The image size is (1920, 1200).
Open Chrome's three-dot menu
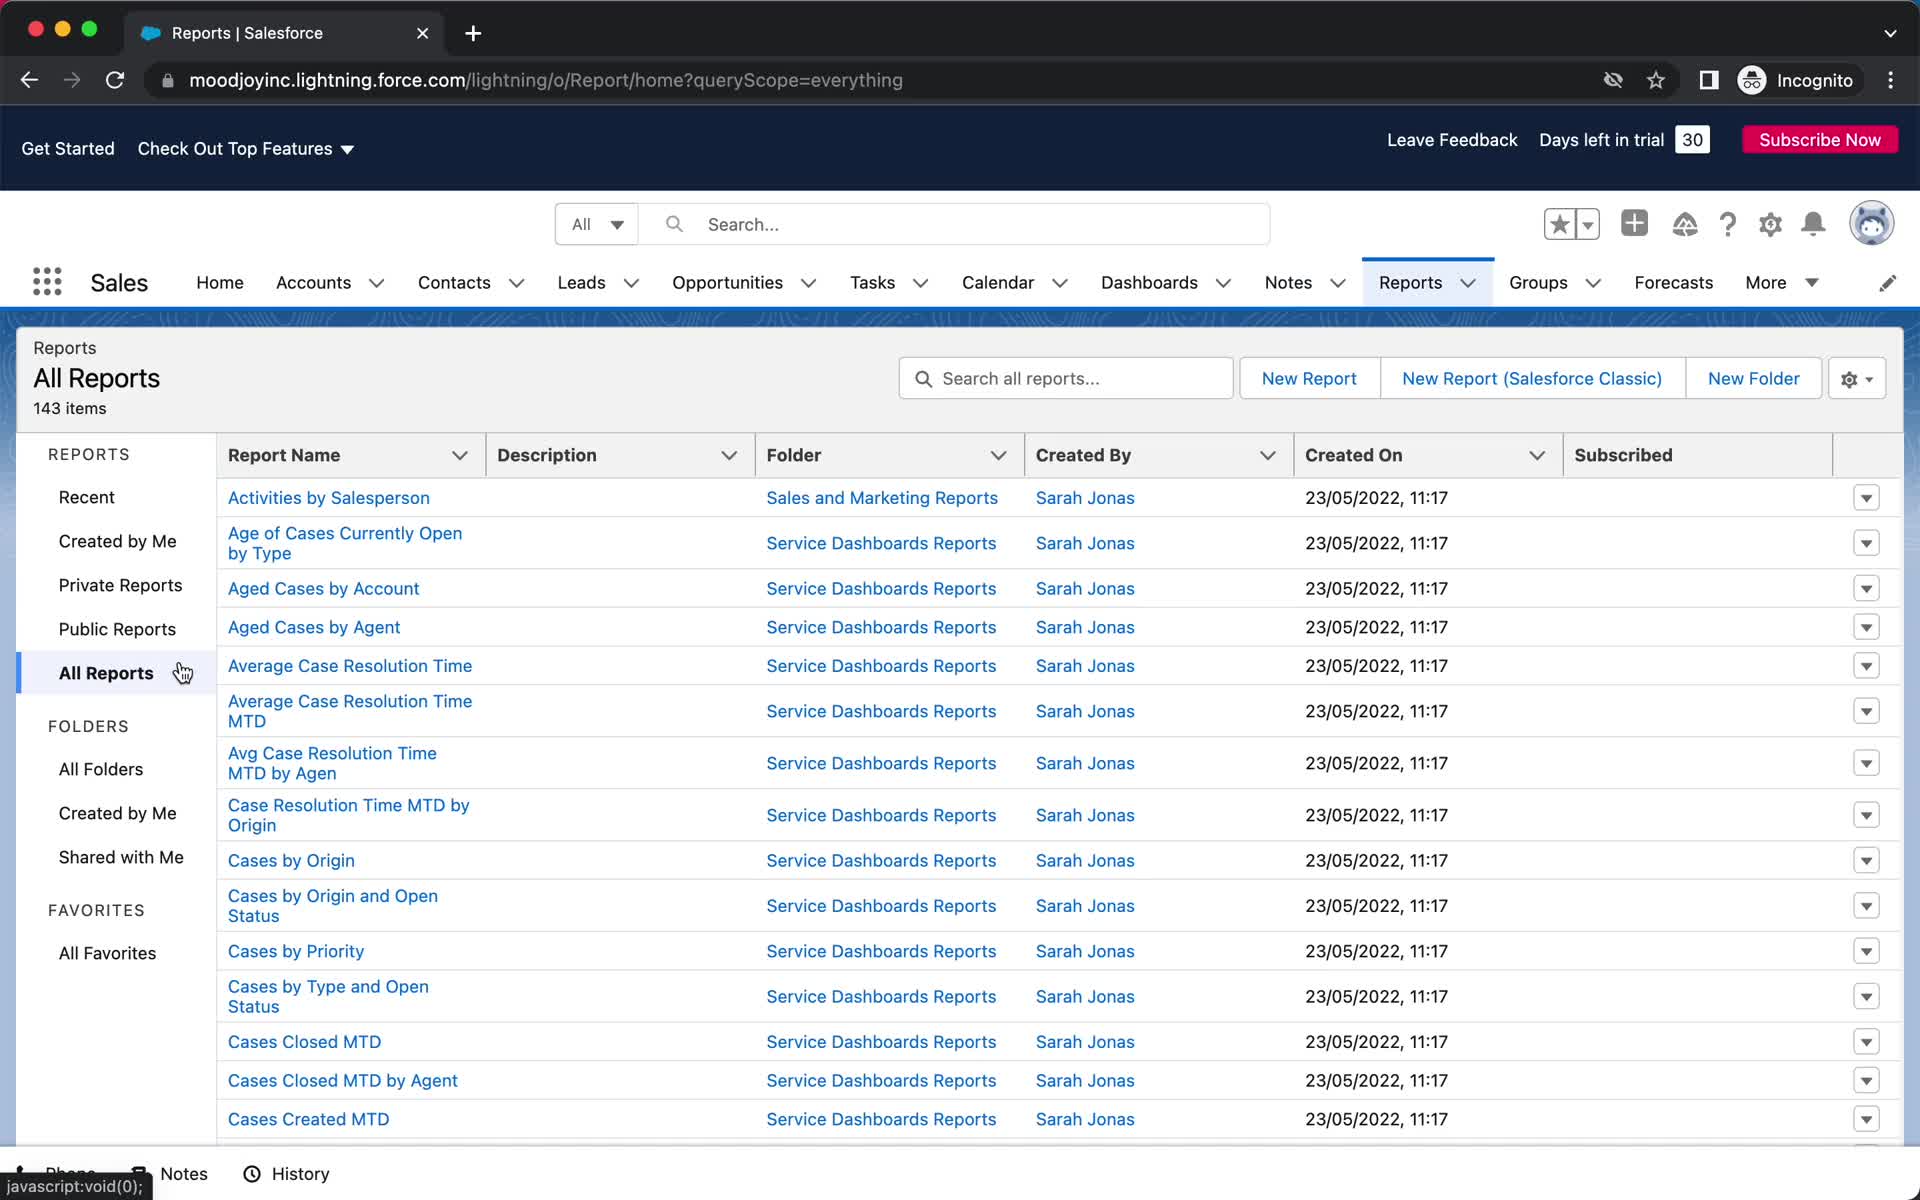1890,80
